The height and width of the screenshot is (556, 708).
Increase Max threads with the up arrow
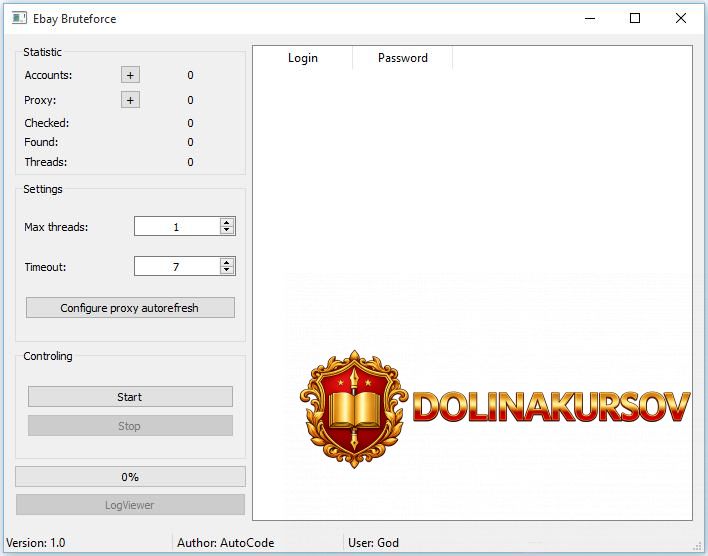point(227,223)
